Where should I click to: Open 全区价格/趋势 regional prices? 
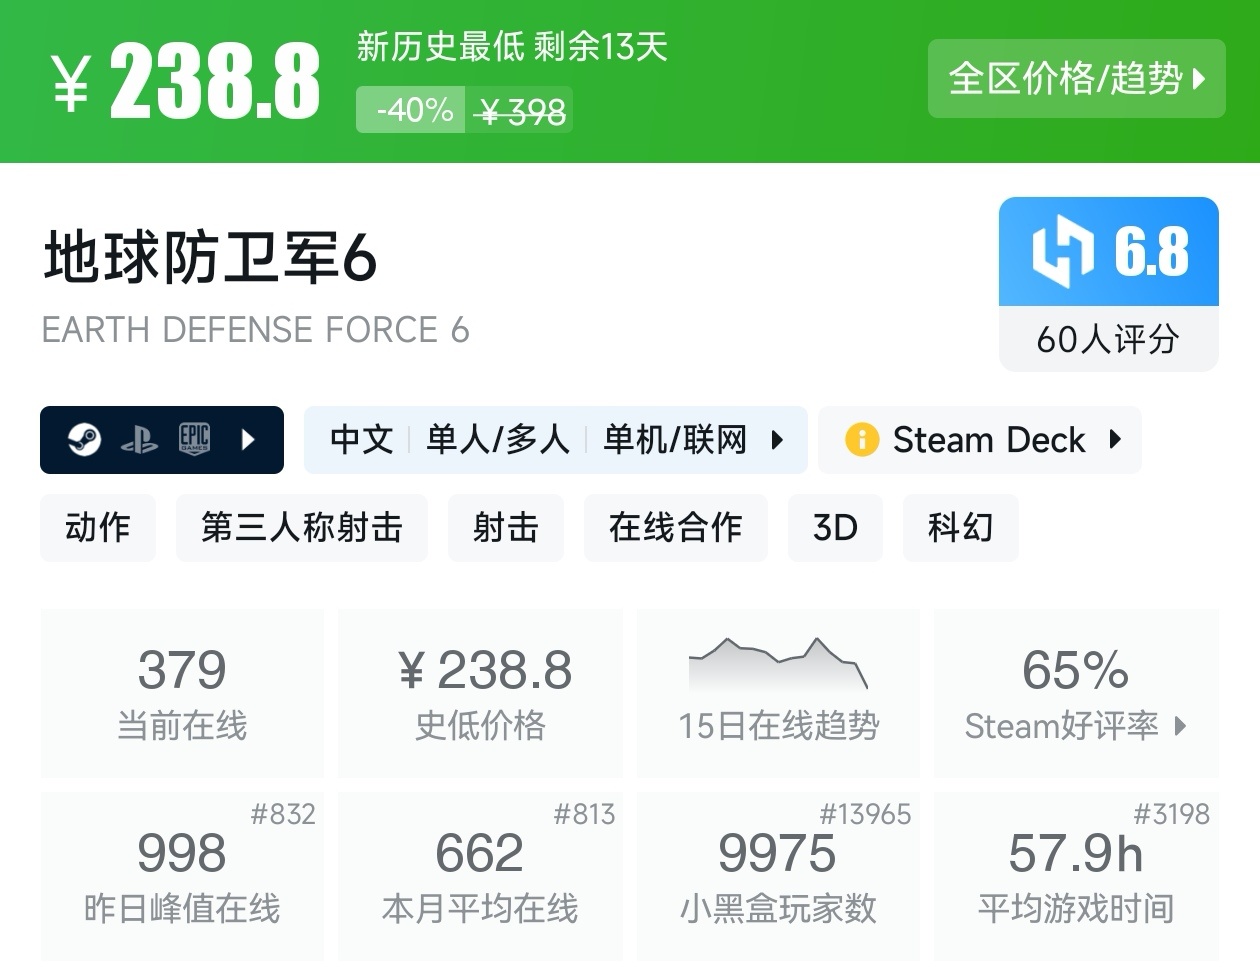pyautogui.click(x=1076, y=79)
